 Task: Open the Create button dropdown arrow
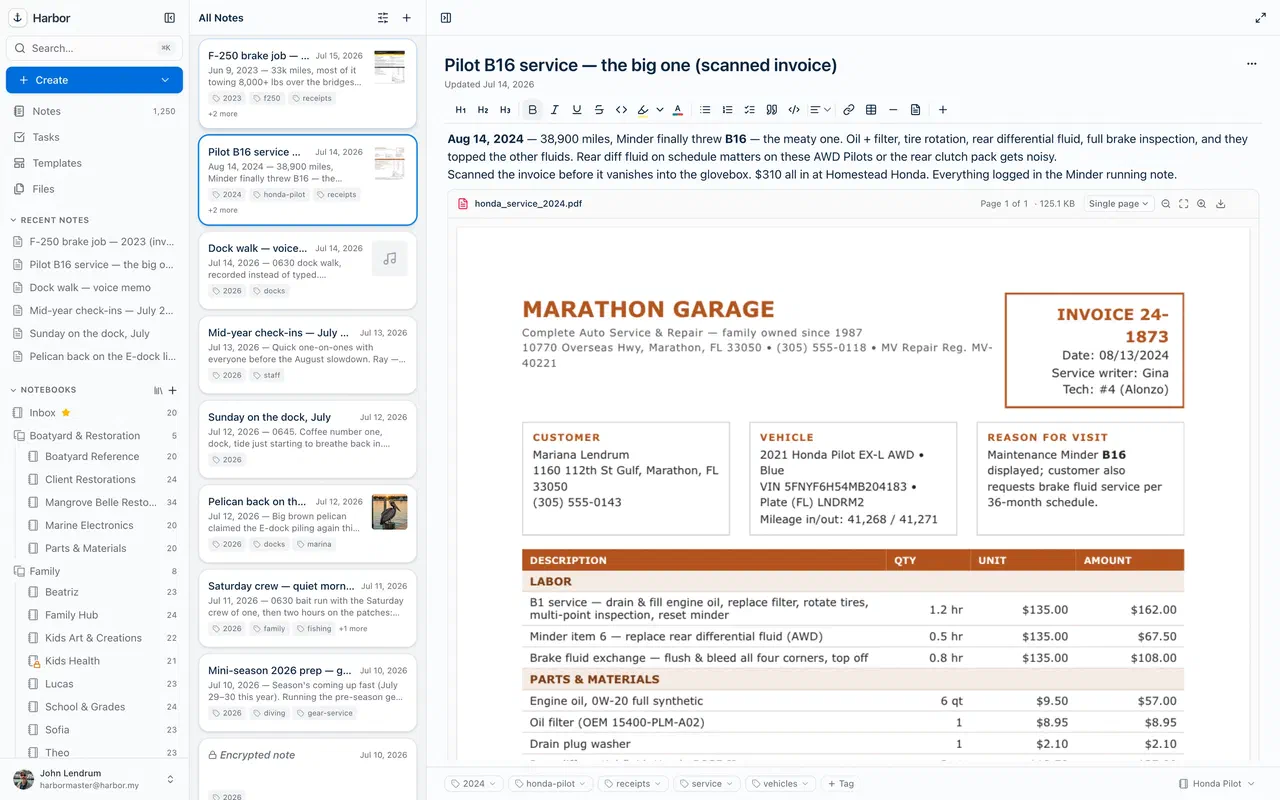(166, 80)
